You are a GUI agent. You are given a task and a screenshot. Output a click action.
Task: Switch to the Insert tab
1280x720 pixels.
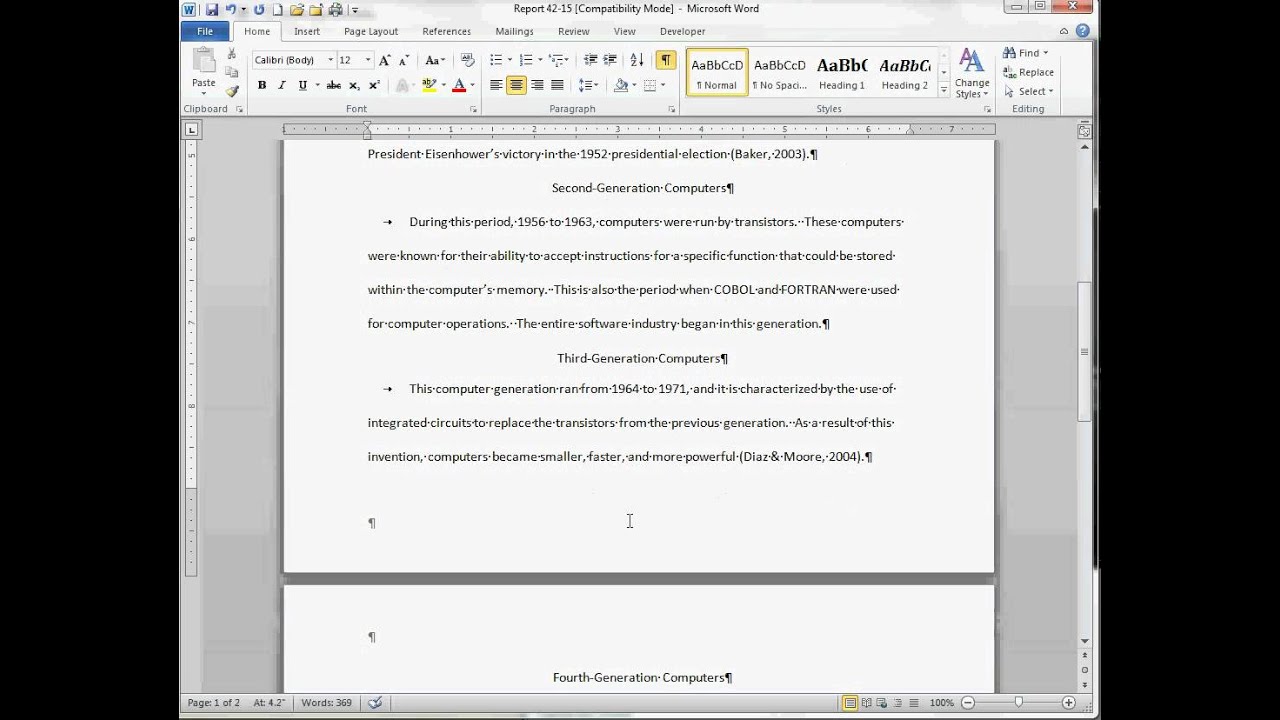(307, 31)
